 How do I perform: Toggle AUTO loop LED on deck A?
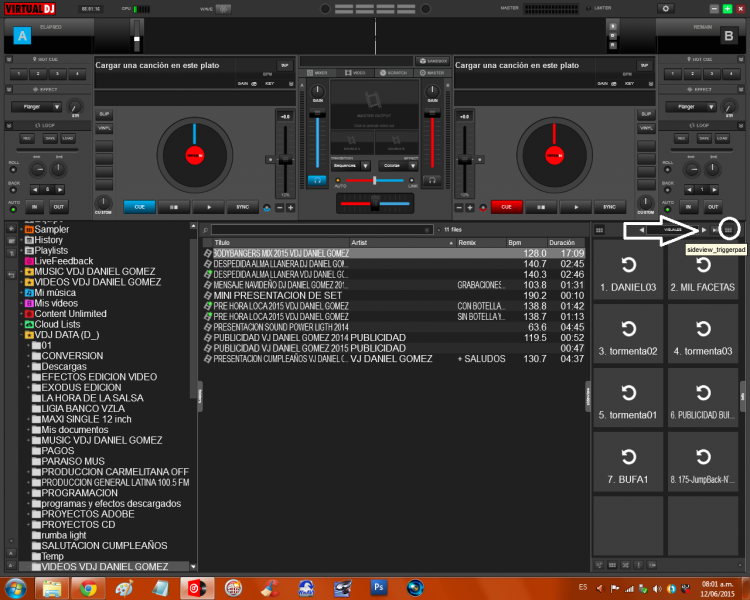click(x=13, y=210)
